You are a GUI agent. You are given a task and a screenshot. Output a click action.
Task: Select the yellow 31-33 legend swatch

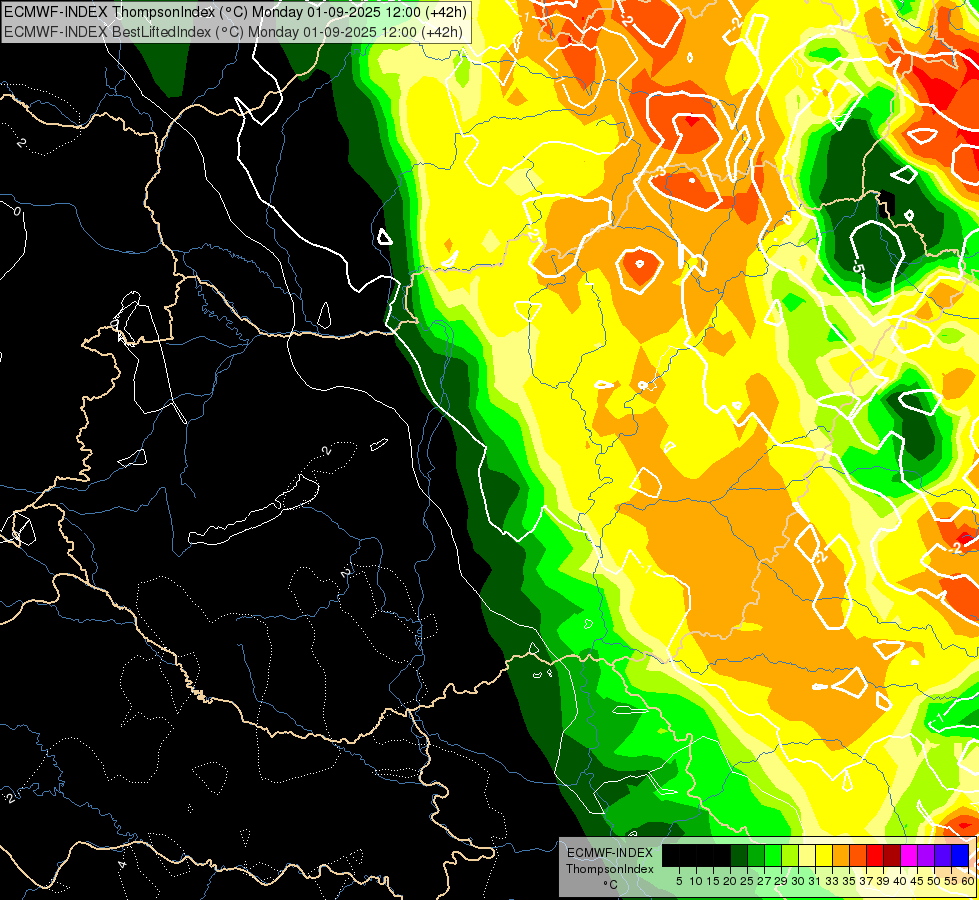[824, 855]
